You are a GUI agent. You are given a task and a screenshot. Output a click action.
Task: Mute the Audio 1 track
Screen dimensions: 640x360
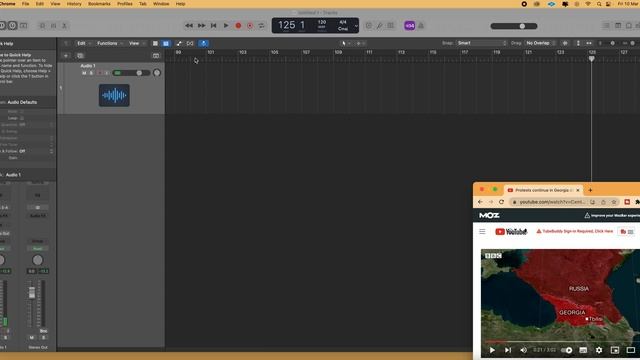coord(84,73)
